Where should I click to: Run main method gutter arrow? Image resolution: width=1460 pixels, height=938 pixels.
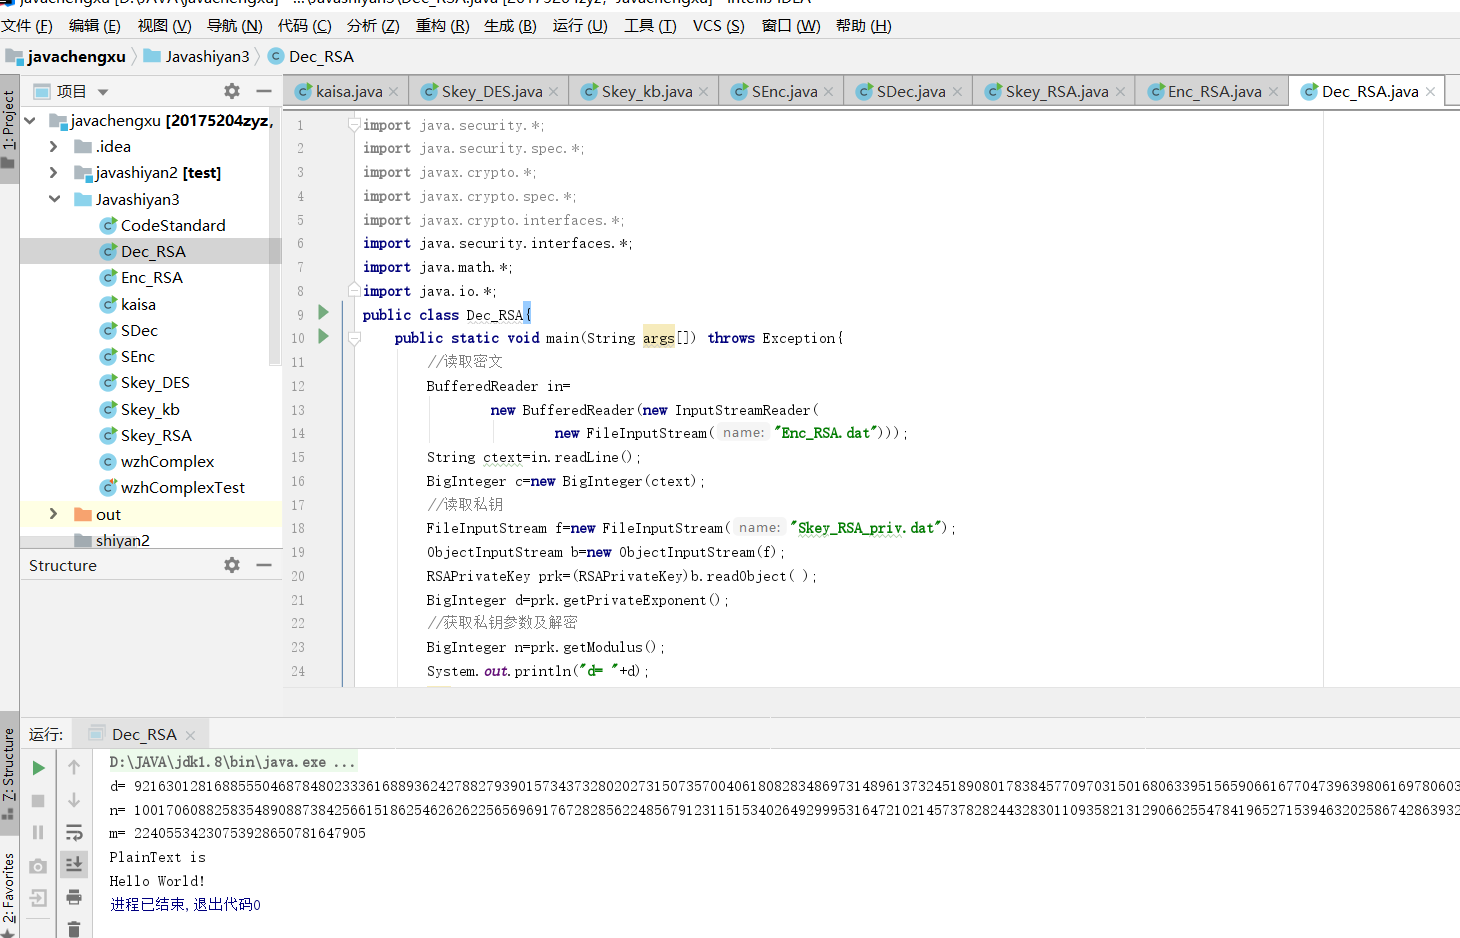323,337
